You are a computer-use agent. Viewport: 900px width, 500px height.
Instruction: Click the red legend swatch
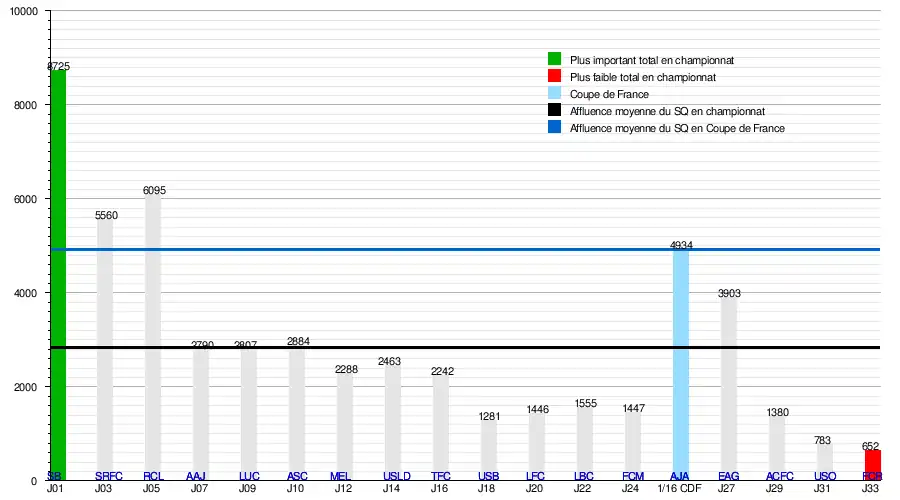[554, 77]
